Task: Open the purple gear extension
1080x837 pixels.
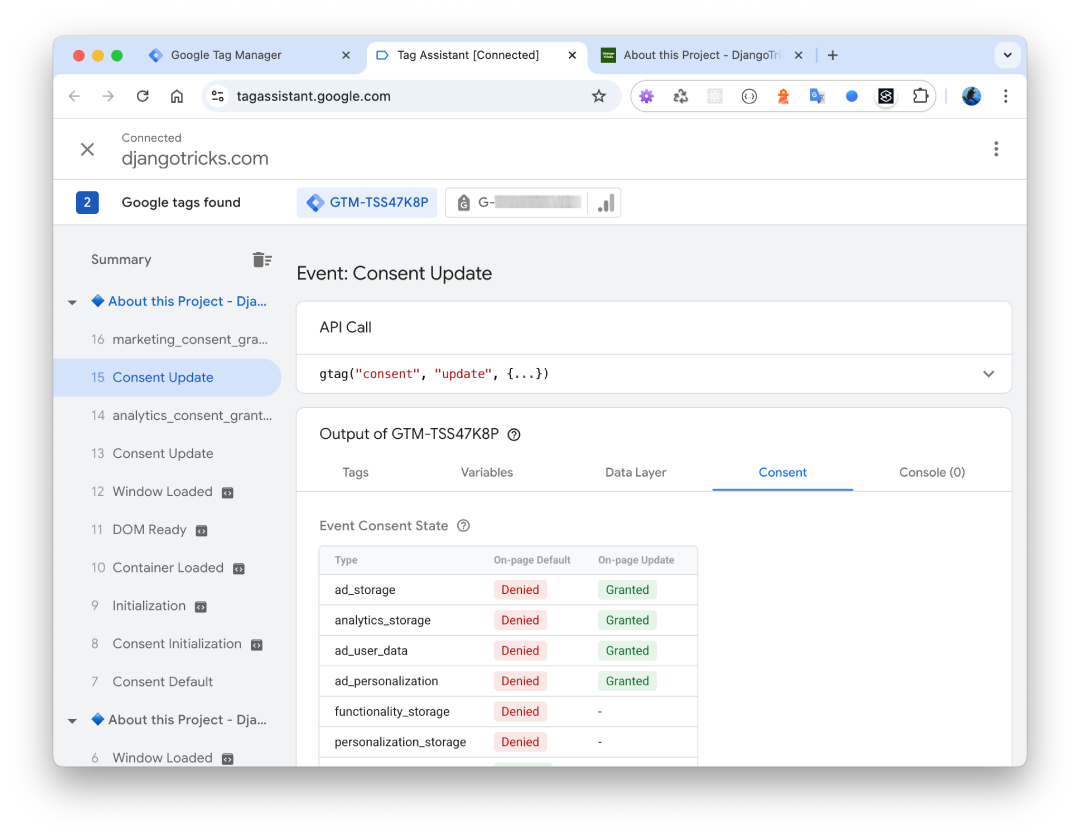Action: (646, 96)
